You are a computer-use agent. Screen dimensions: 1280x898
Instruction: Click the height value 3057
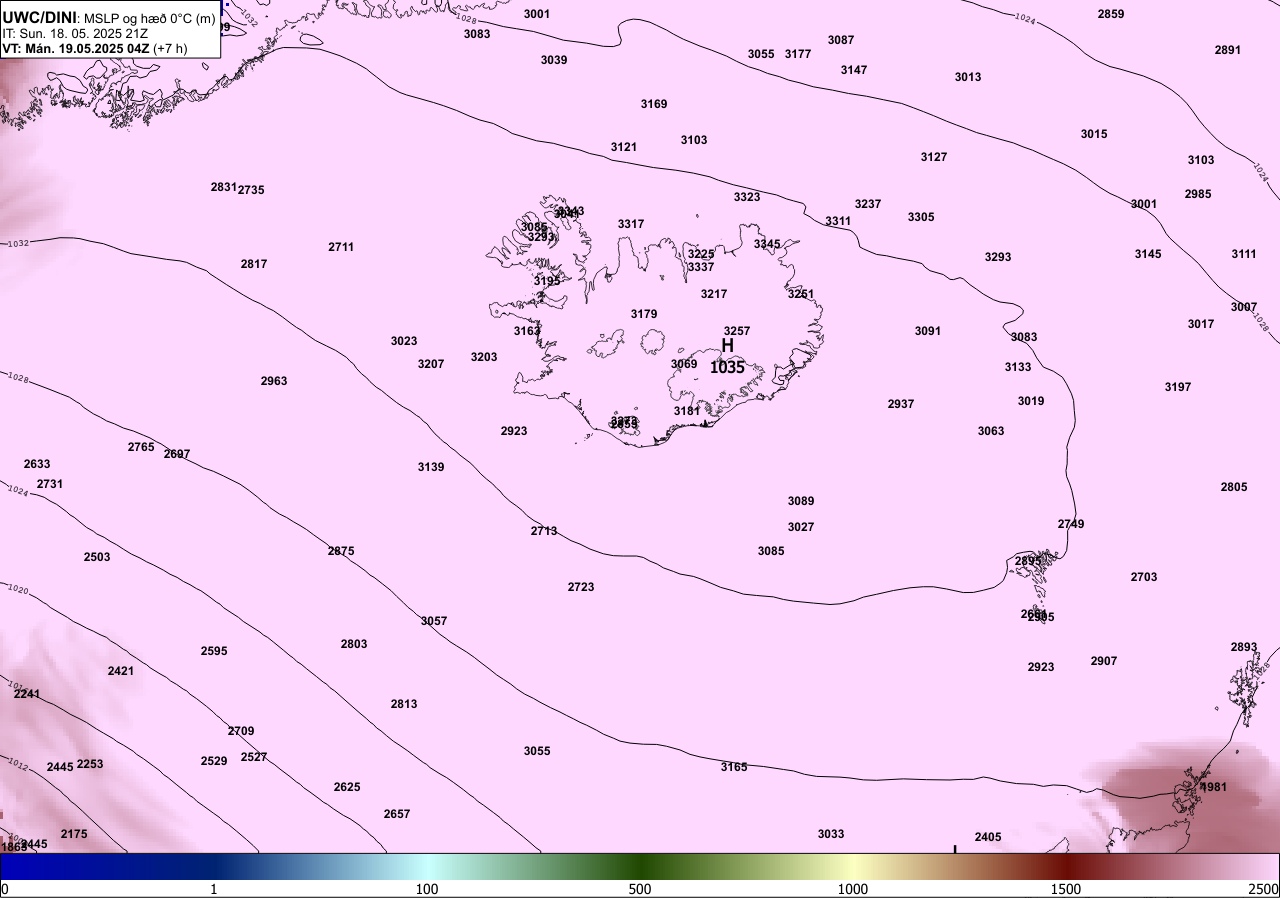coord(434,621)
